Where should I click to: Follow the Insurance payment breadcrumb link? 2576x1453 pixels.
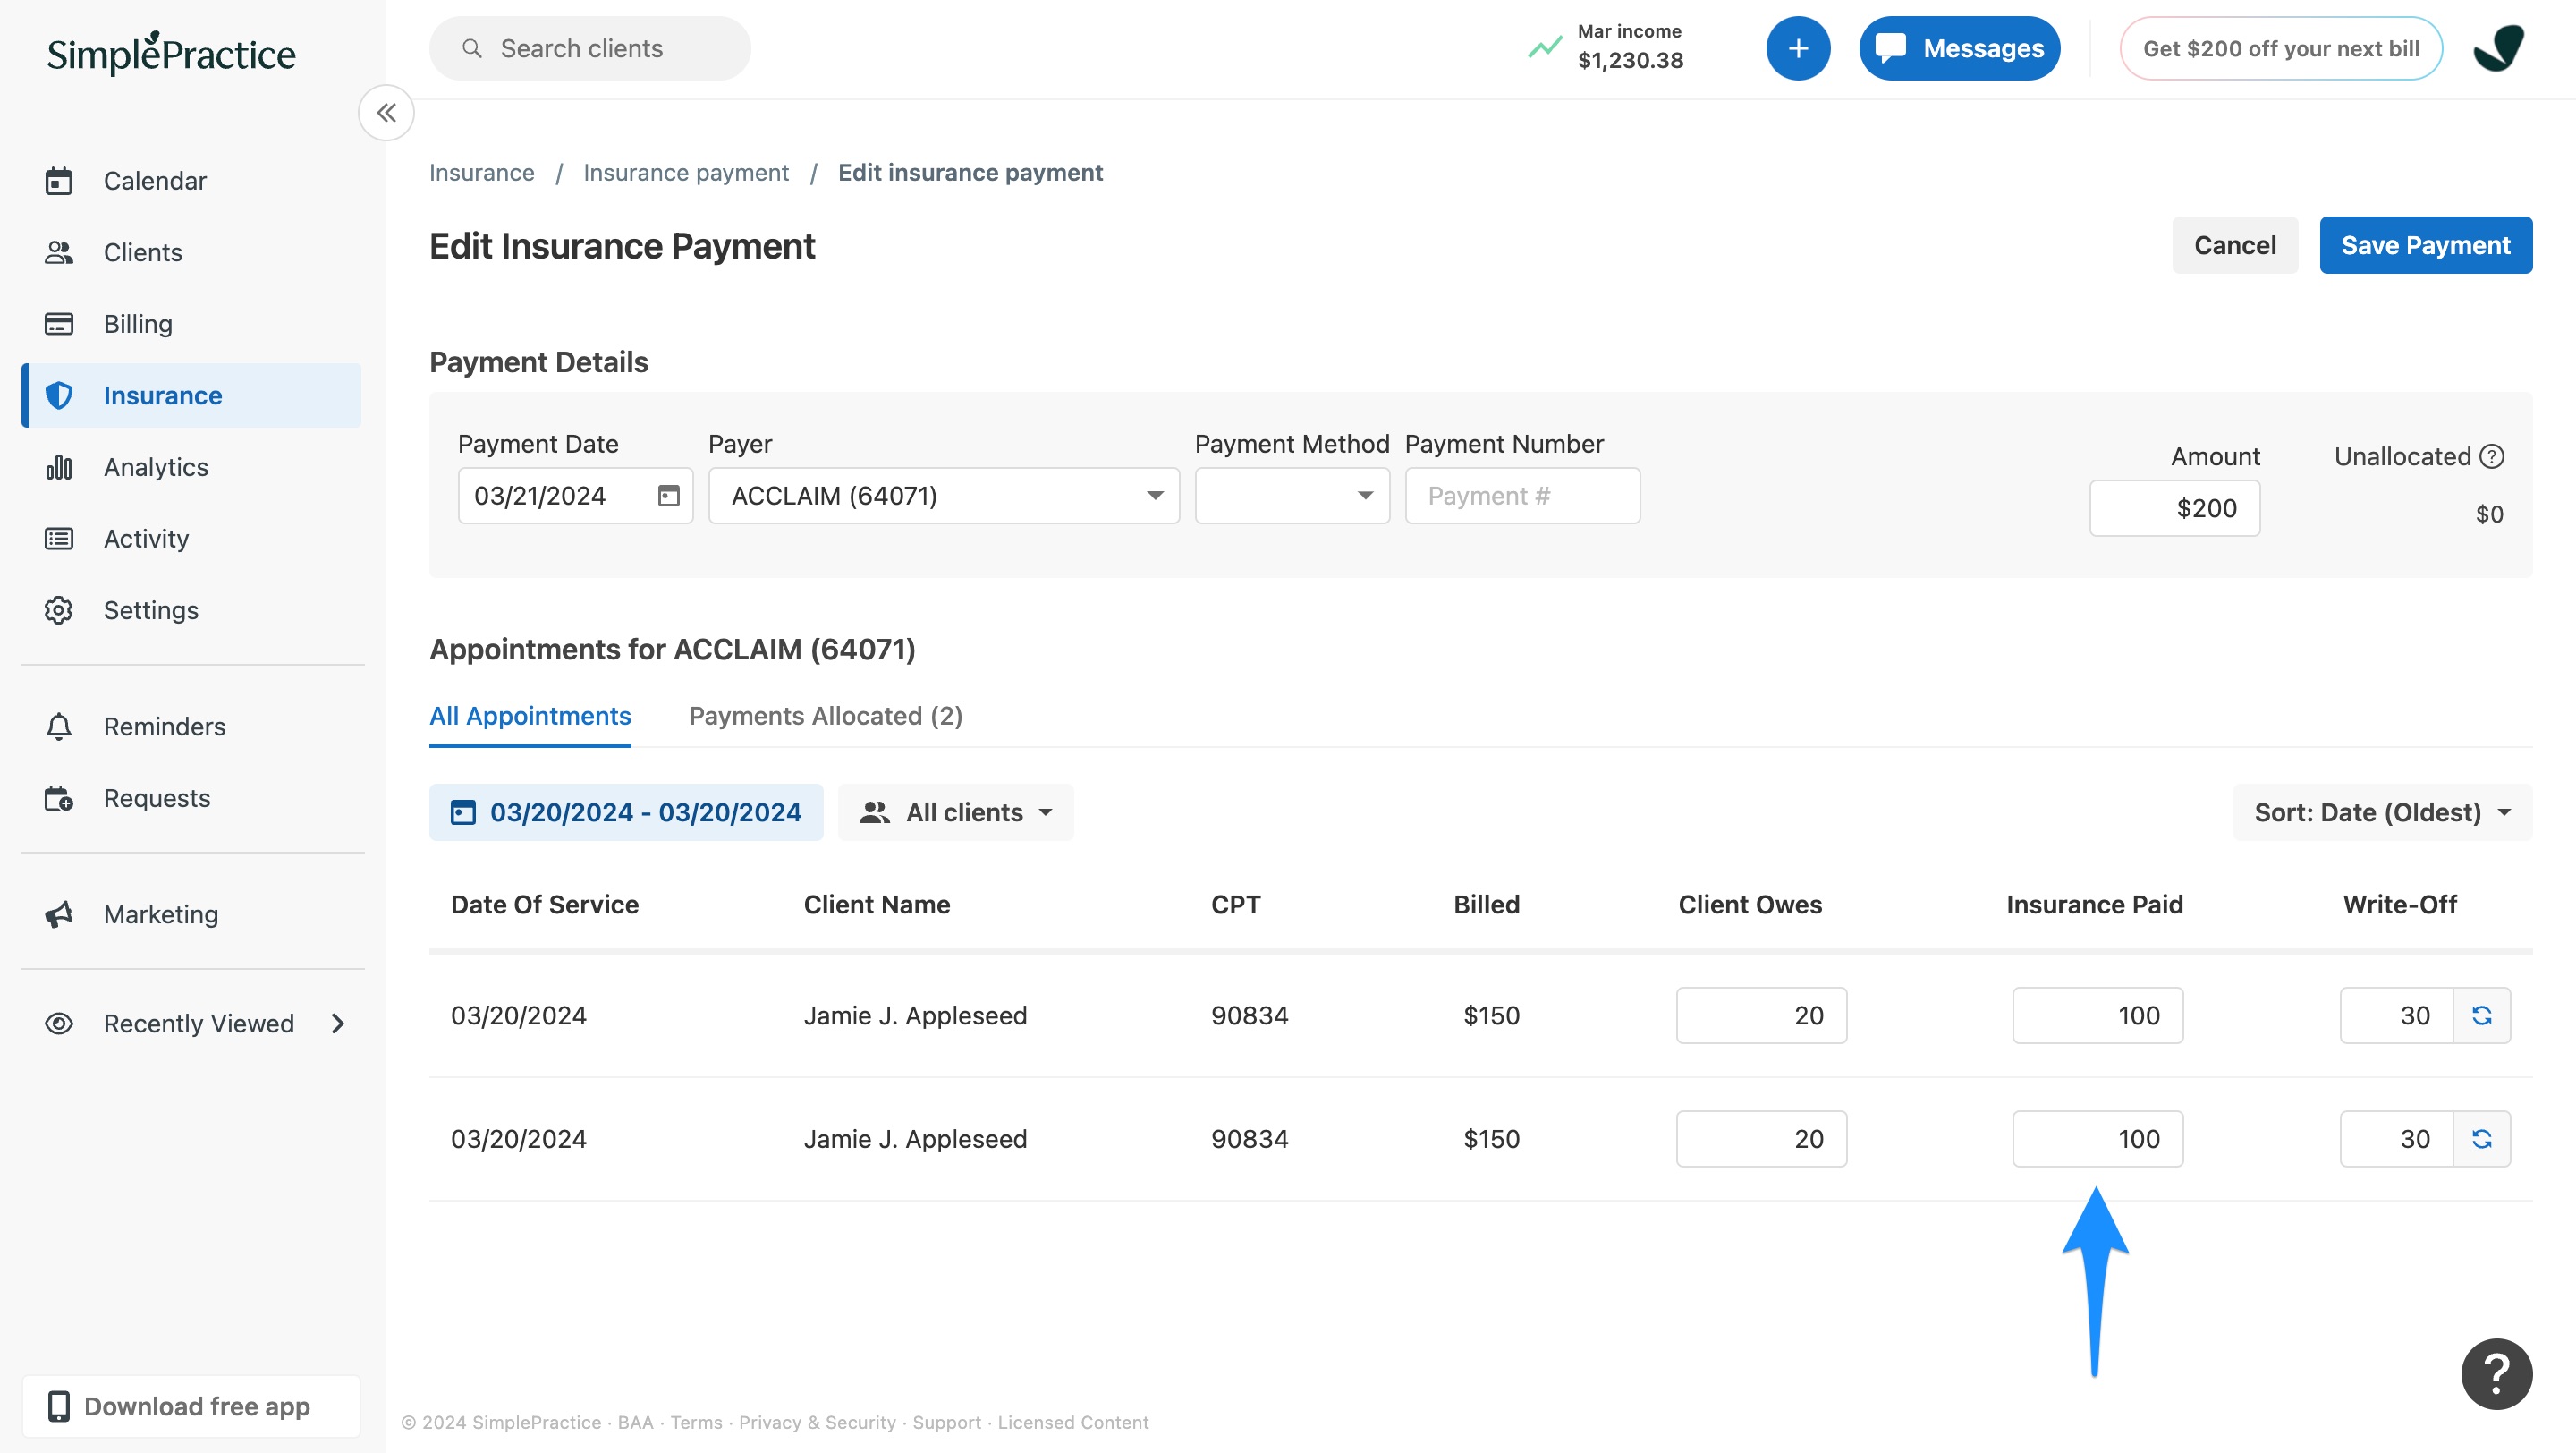pos(686,172)
